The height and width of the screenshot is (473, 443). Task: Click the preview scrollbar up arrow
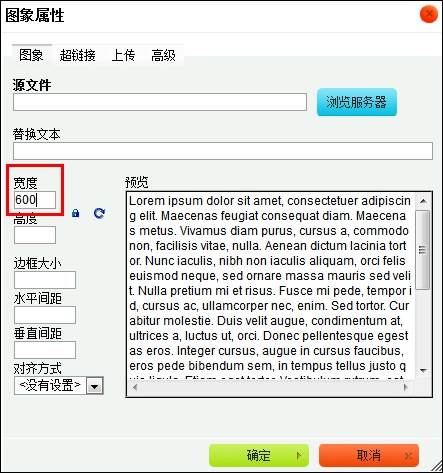click(423, 201)
